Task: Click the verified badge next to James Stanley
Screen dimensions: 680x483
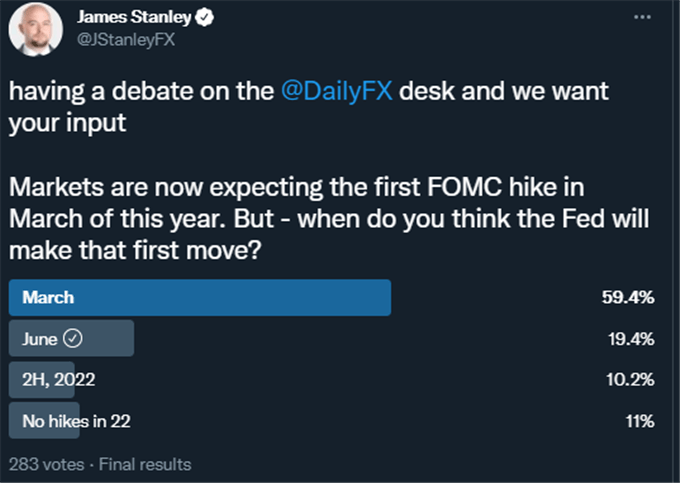Action: pos(204,17)
